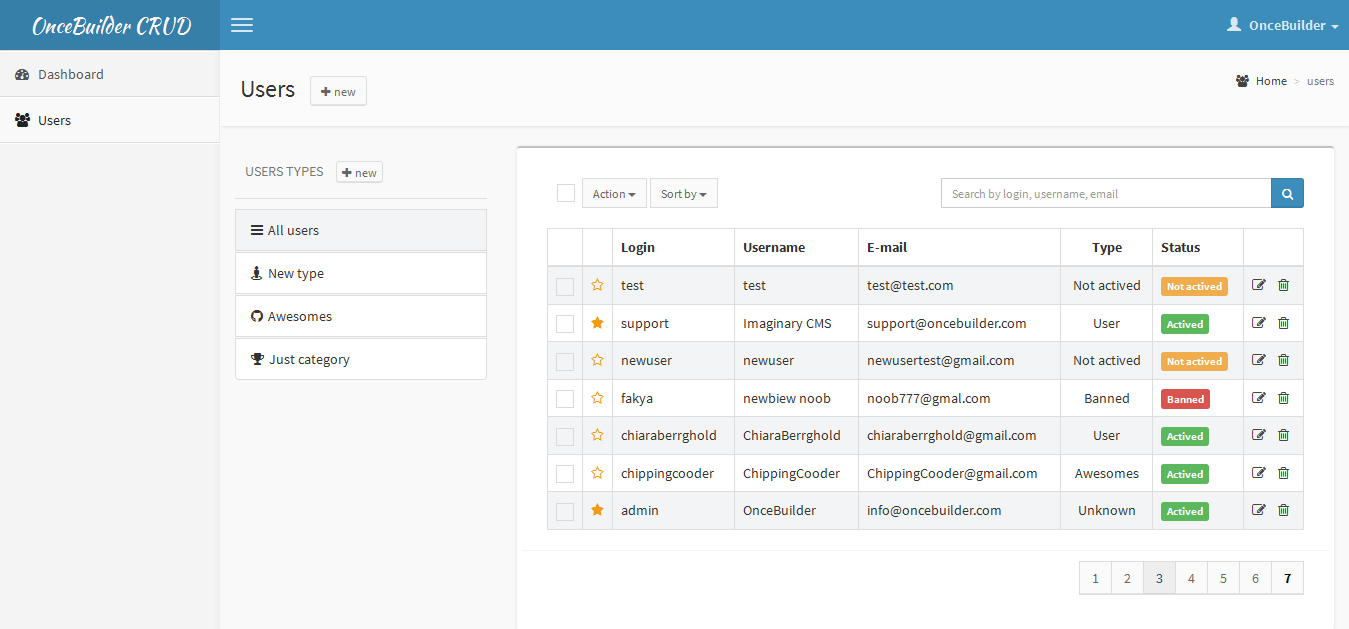Open Dashboard in the sidebar

click(x=110, y=74)
